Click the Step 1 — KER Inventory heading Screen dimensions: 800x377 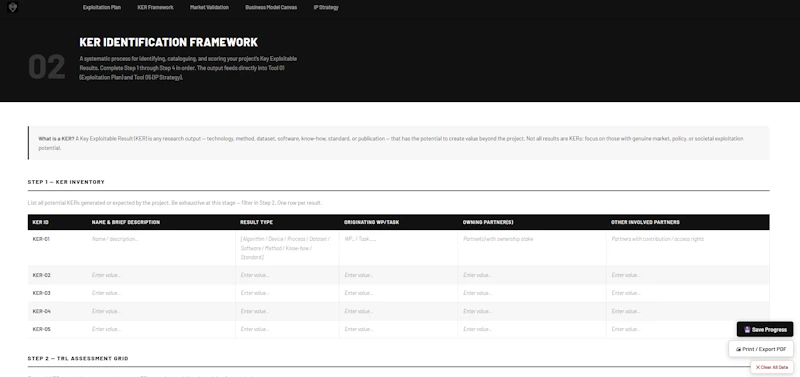click(66, 182)
